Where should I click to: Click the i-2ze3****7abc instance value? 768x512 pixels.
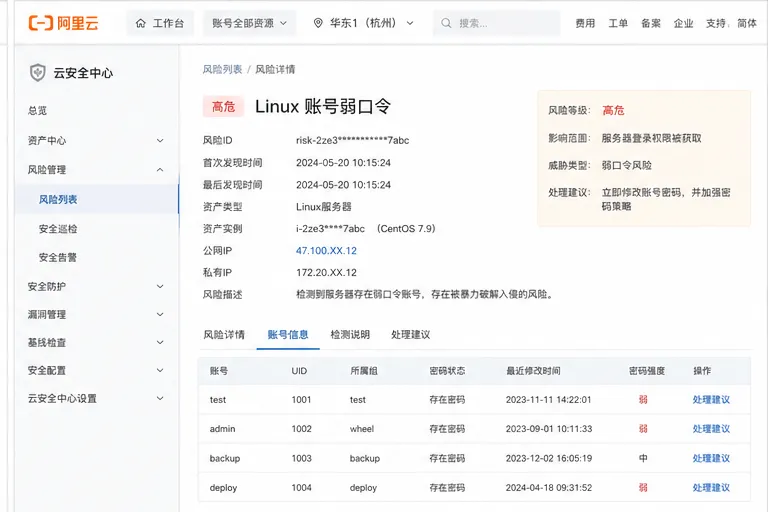point(330,228)
